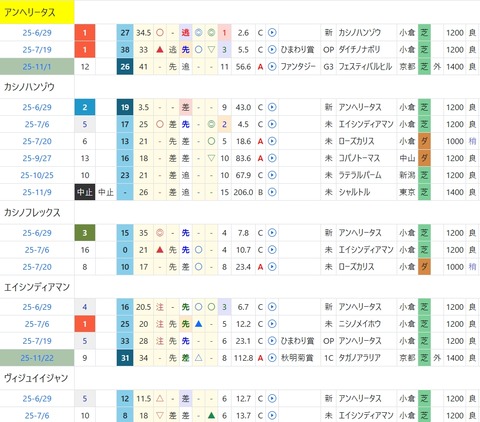Play race video in the odds 12.7 row
Viewport: 480px width, 422px height.
click(272, 399)
